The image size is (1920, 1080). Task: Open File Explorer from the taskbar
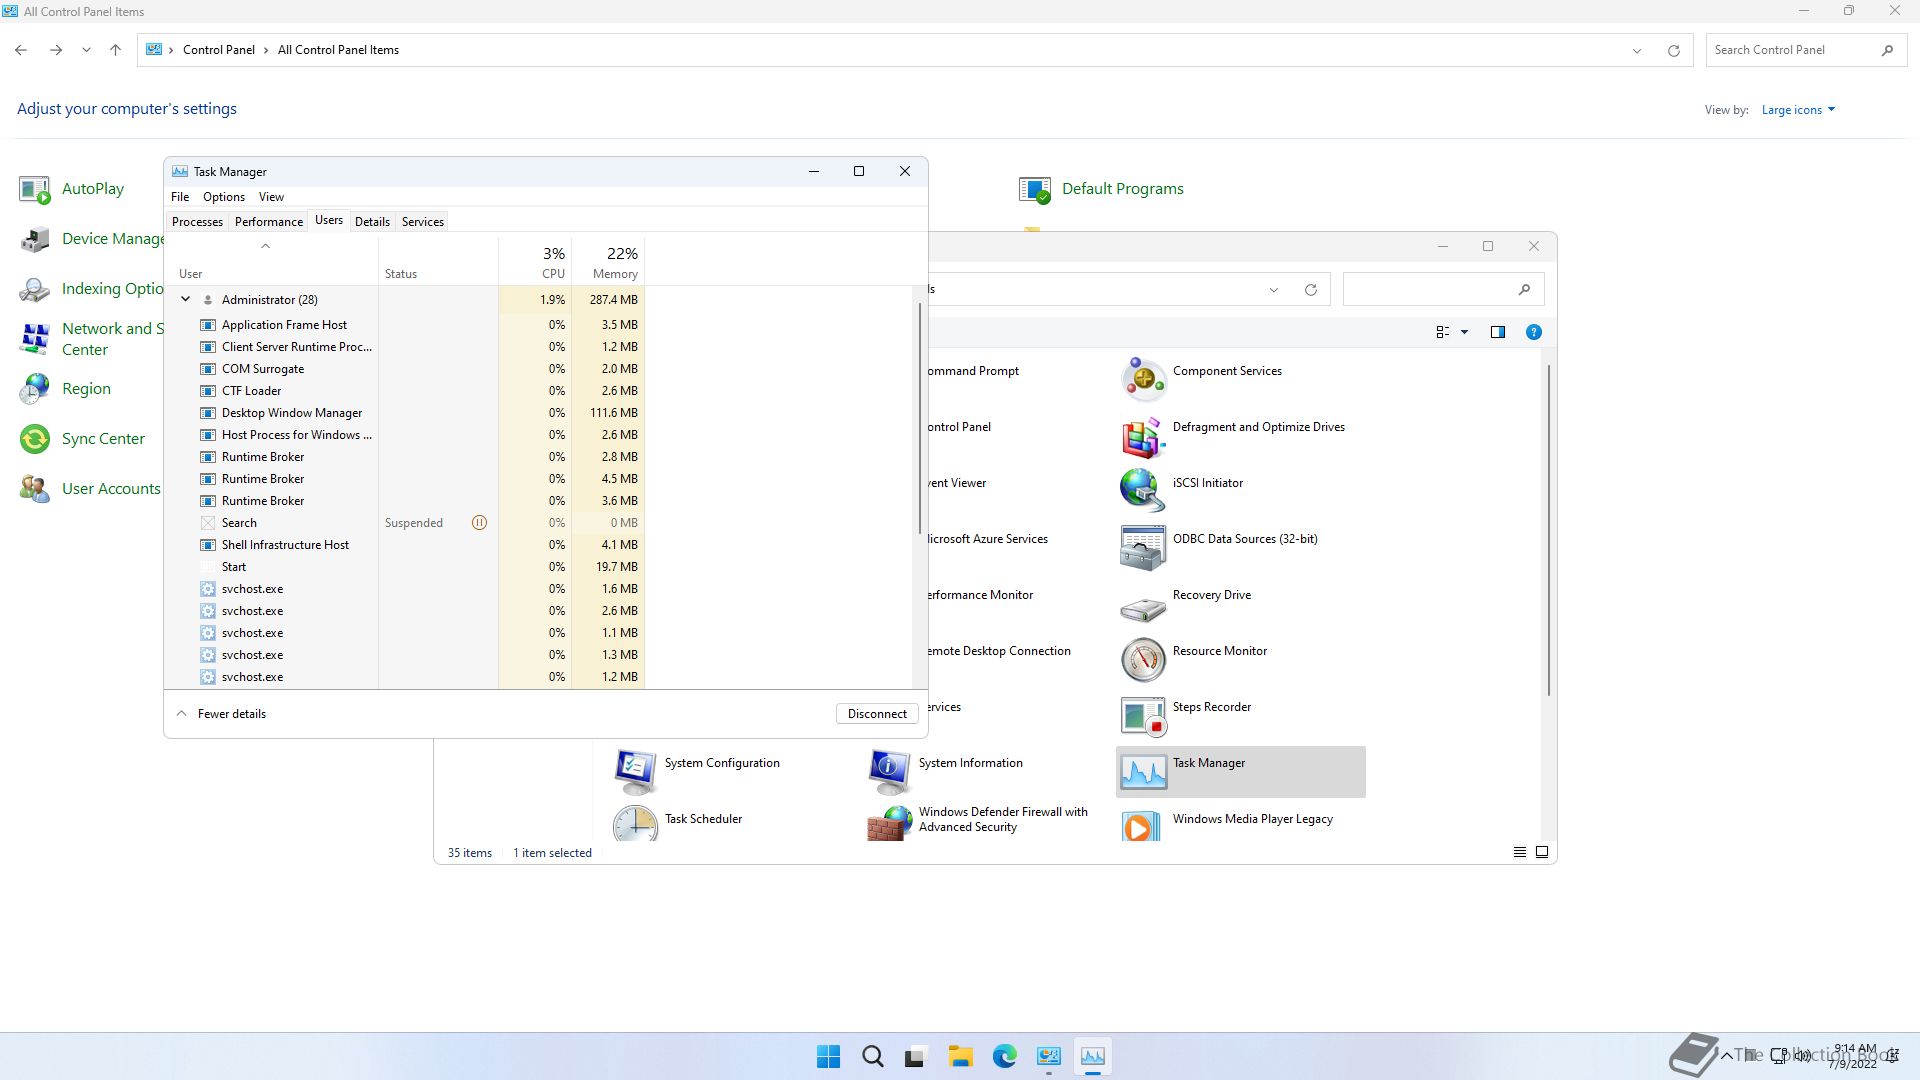pyautogui.click(x=961, y=1056)
